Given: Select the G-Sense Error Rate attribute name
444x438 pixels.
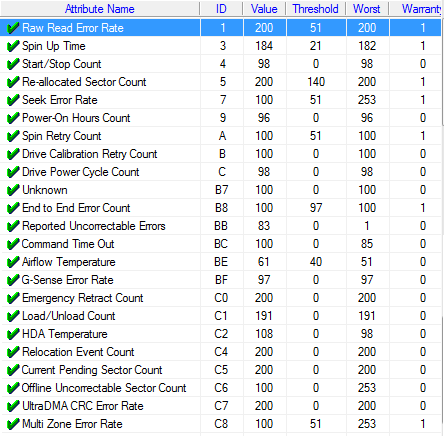Looking at the screenshot, I should 68,280.
